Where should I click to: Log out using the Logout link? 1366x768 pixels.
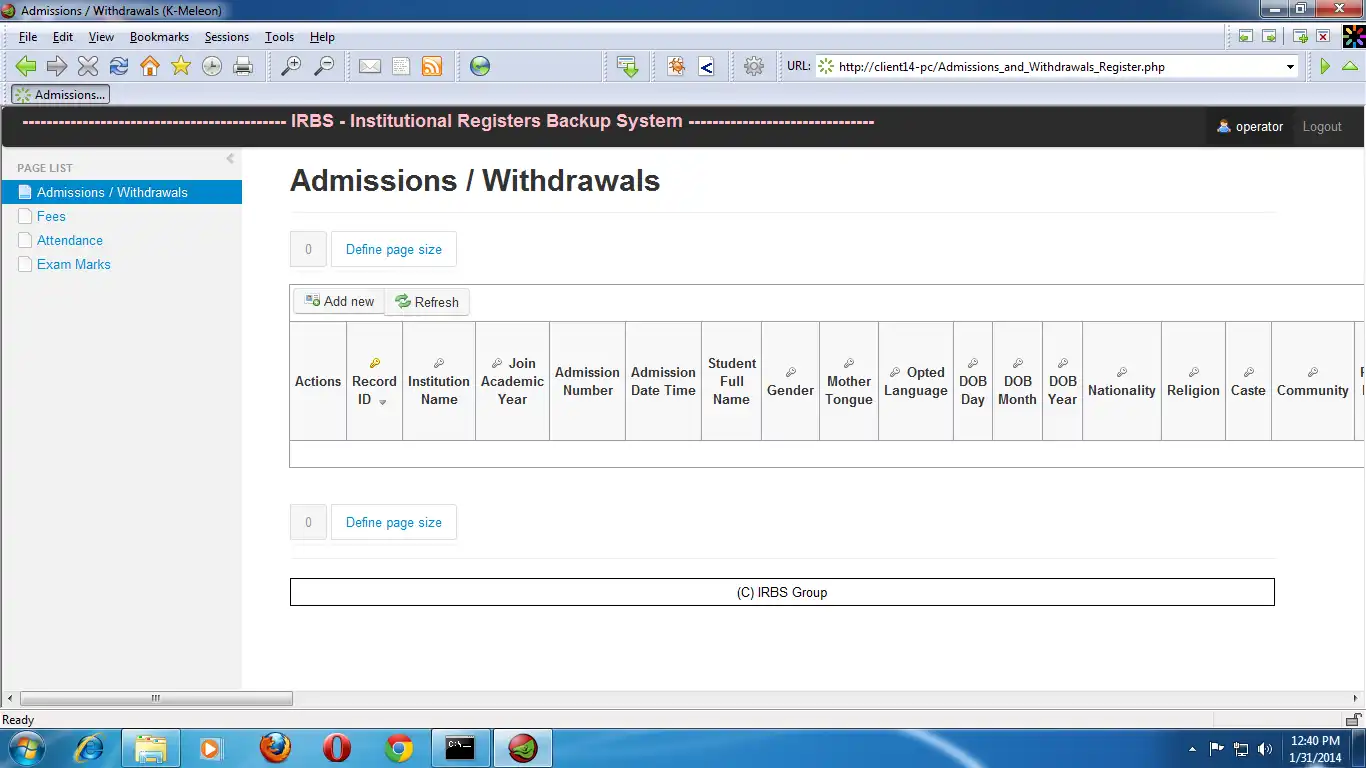(x=1322, y=127)
